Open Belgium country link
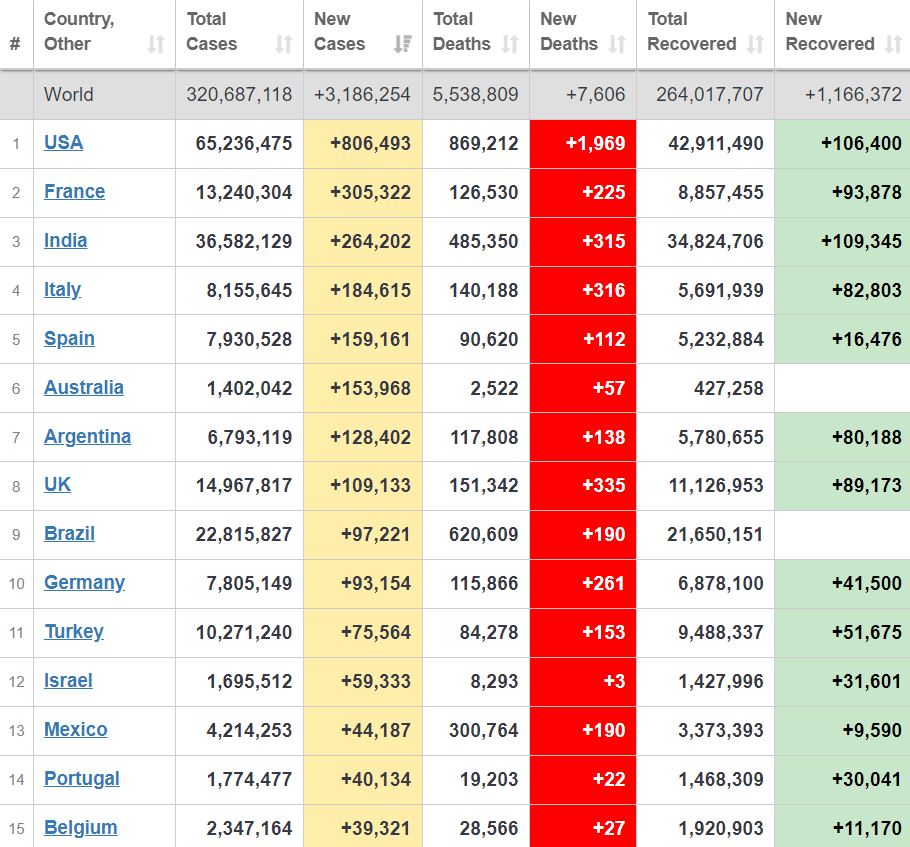This screenshot has width=910, height=847. click(x=80, y=828)
